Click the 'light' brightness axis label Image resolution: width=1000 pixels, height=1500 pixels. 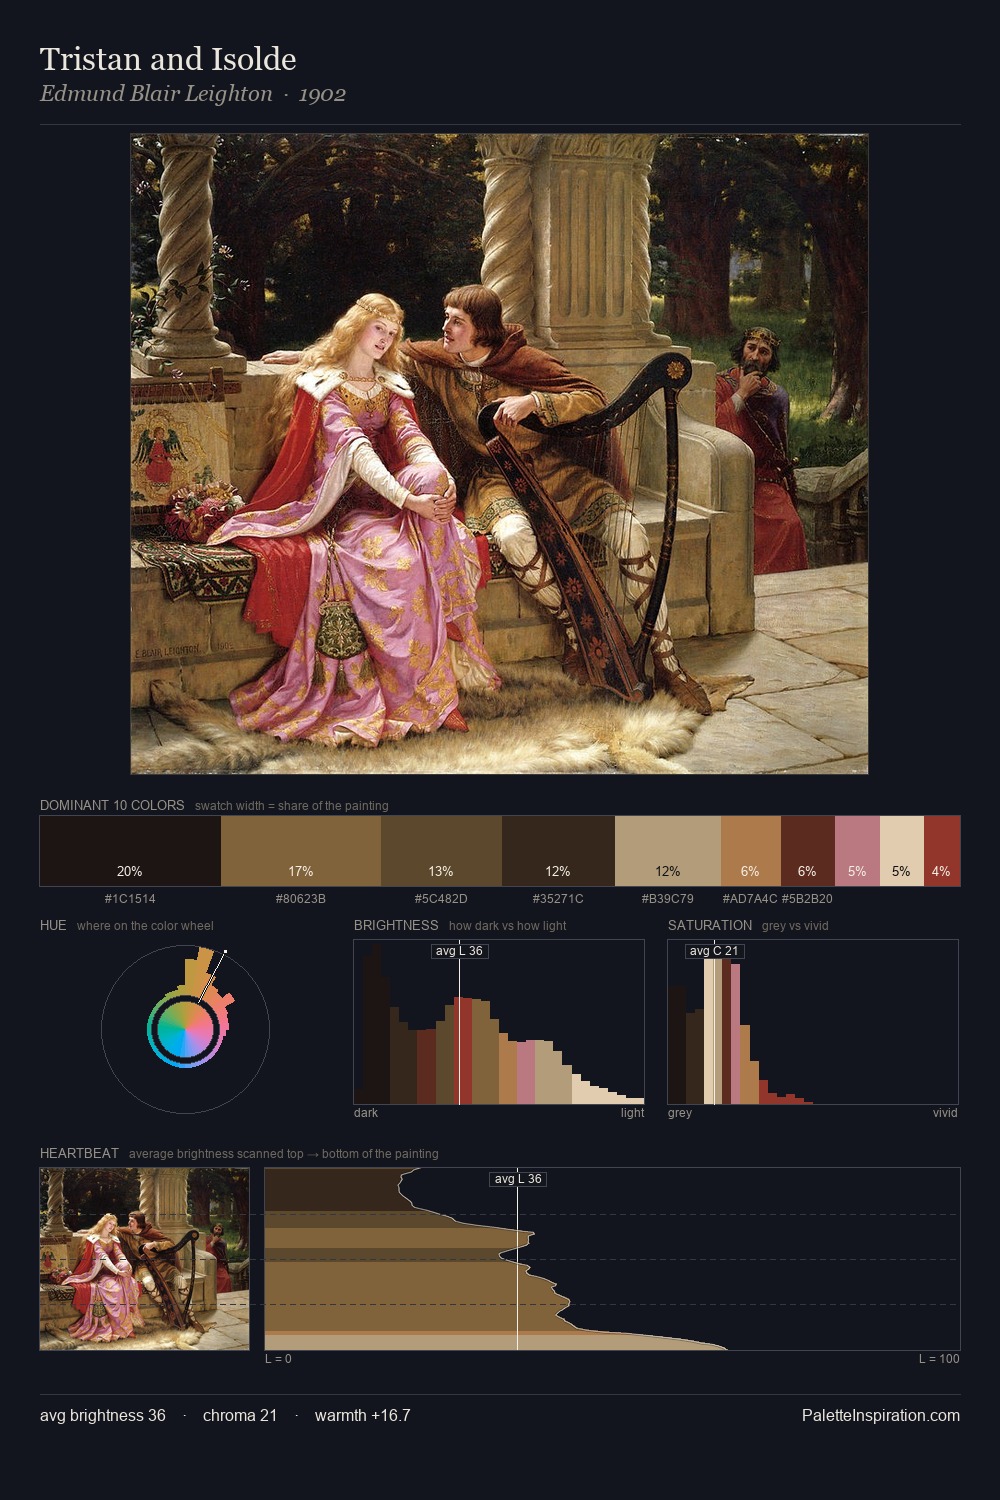(x=633, y=1113)
